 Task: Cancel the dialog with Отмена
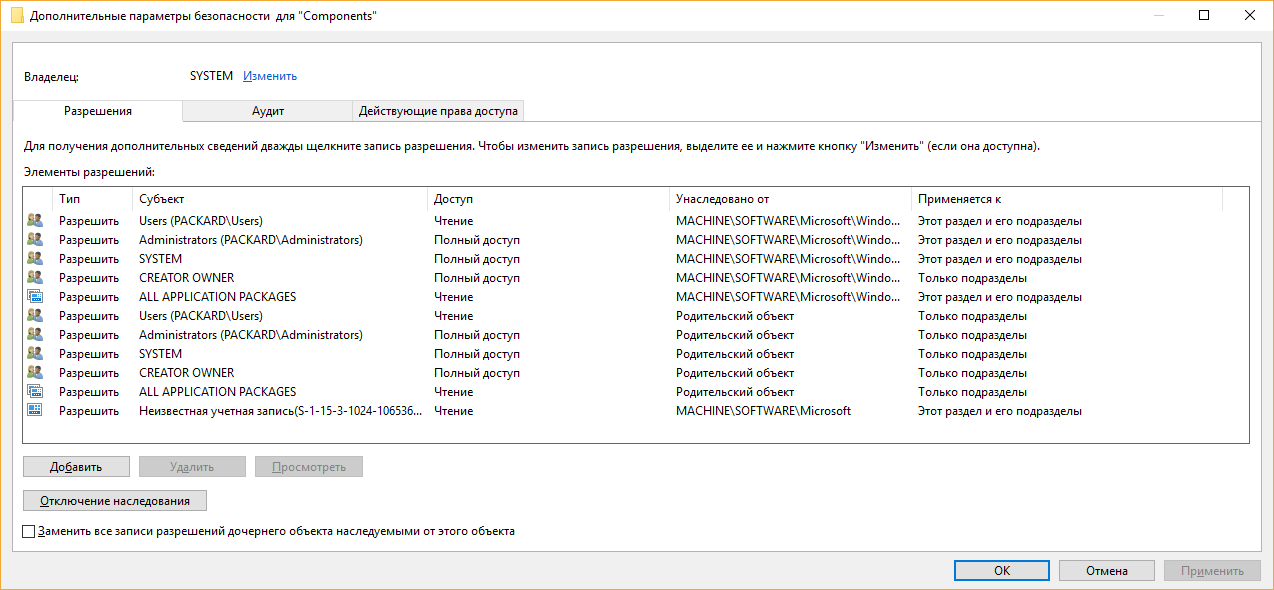point(1107,571)
